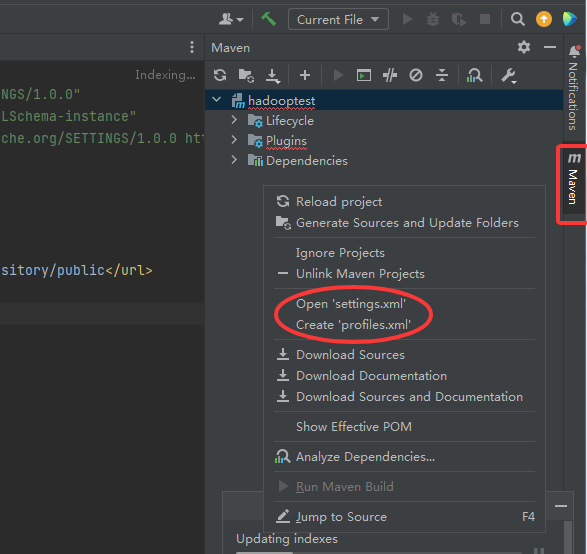
Task: Click Download Sources toolbar icon
Action: coord(273,75)
